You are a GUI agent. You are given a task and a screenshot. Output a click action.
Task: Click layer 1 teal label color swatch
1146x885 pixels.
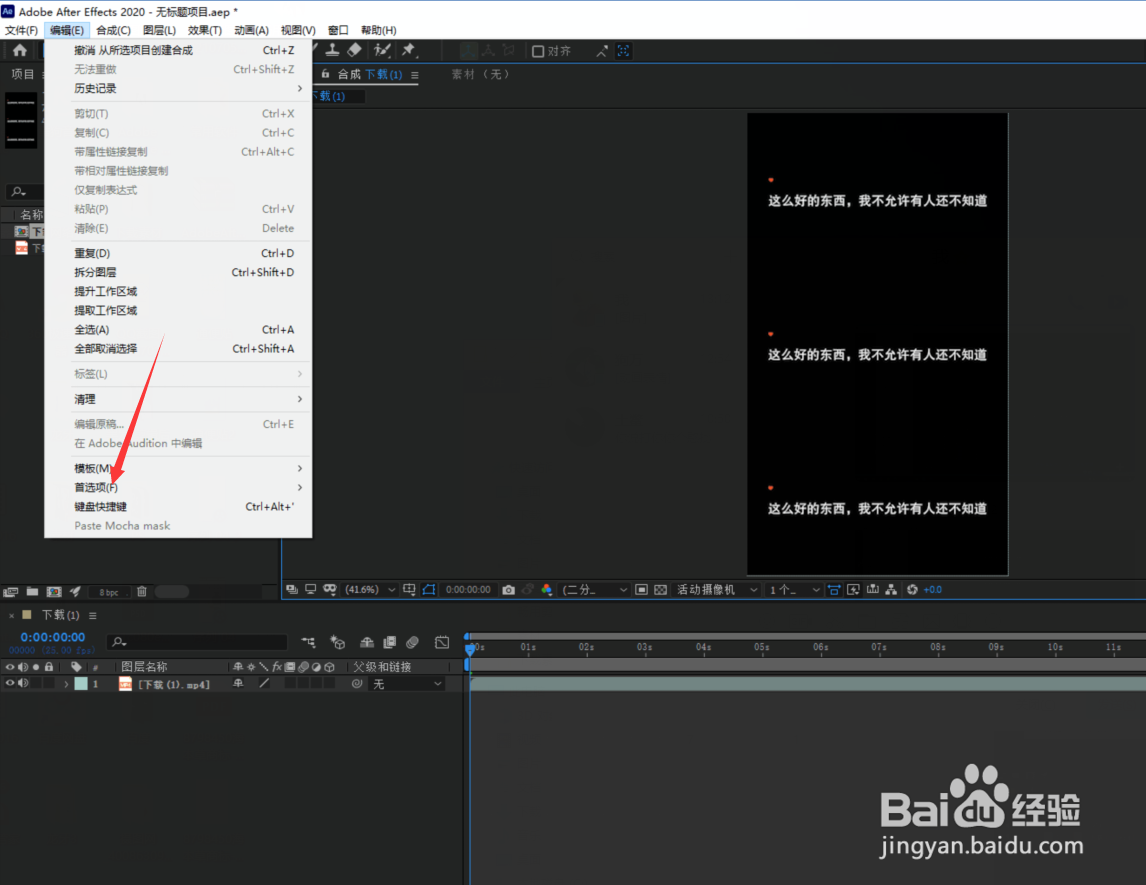(81, 683)
